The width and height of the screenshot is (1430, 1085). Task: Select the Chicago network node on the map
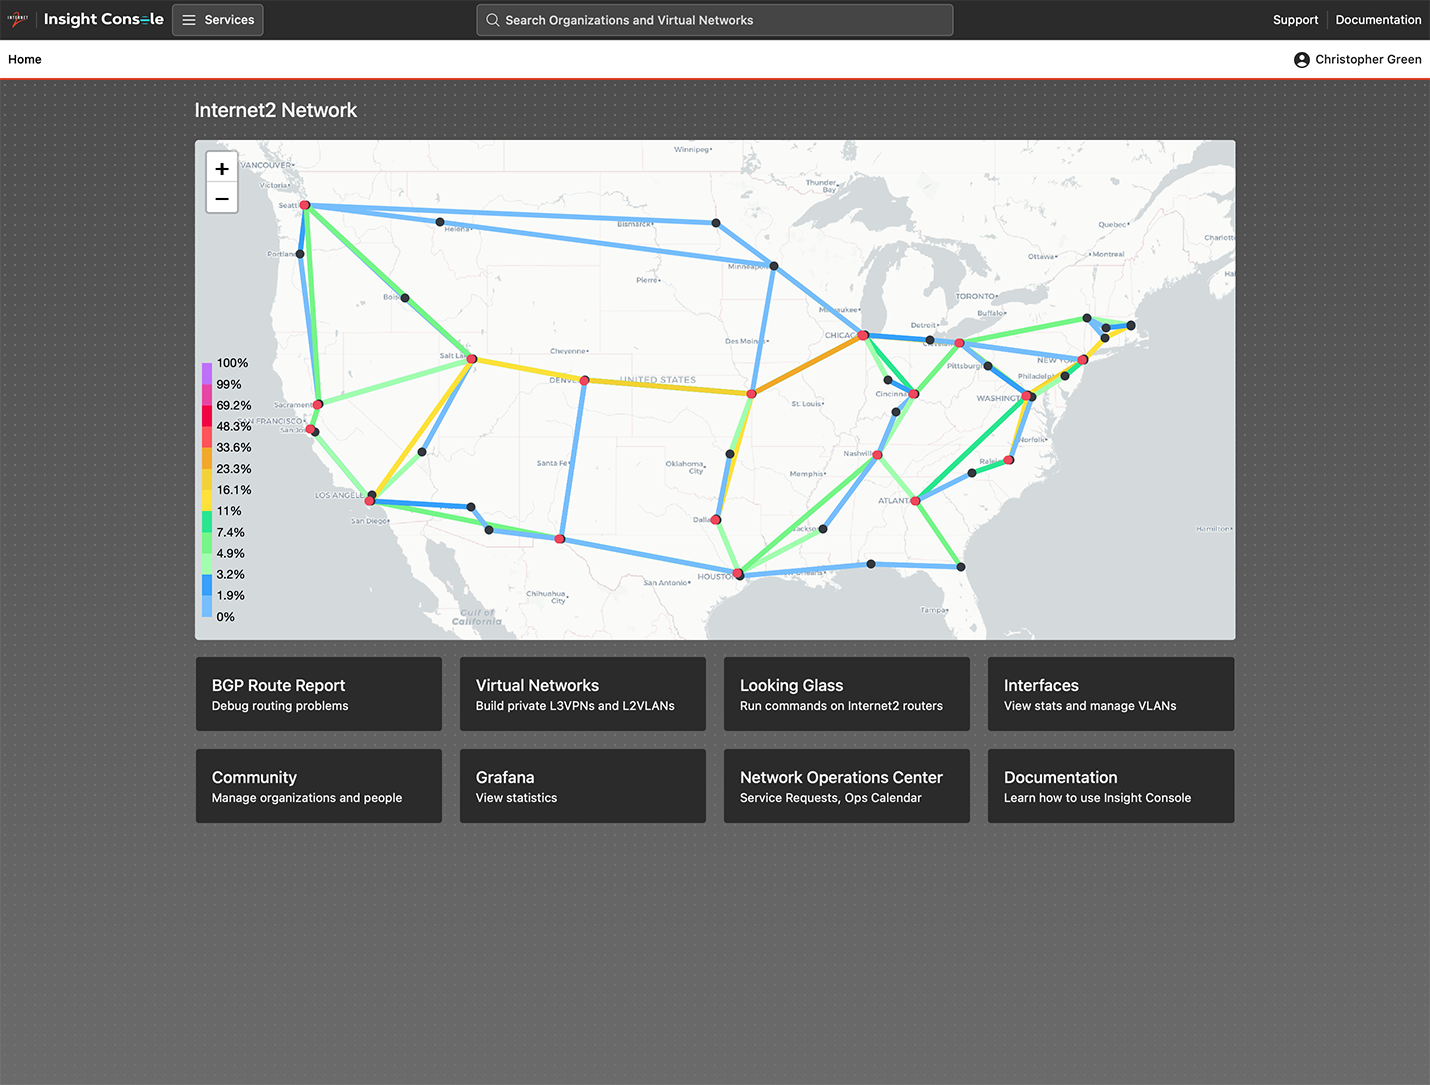[x=862, y=335]
